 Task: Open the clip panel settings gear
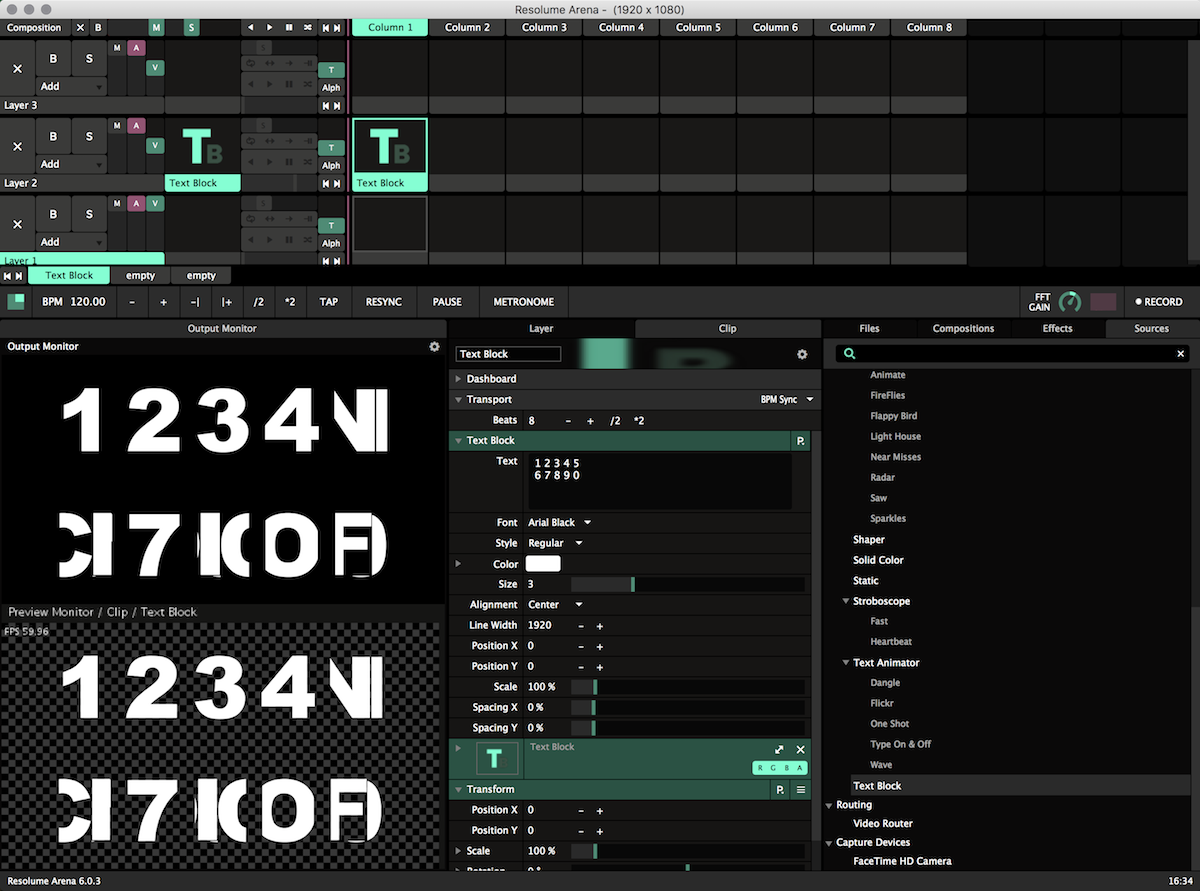tap(802, 354)
